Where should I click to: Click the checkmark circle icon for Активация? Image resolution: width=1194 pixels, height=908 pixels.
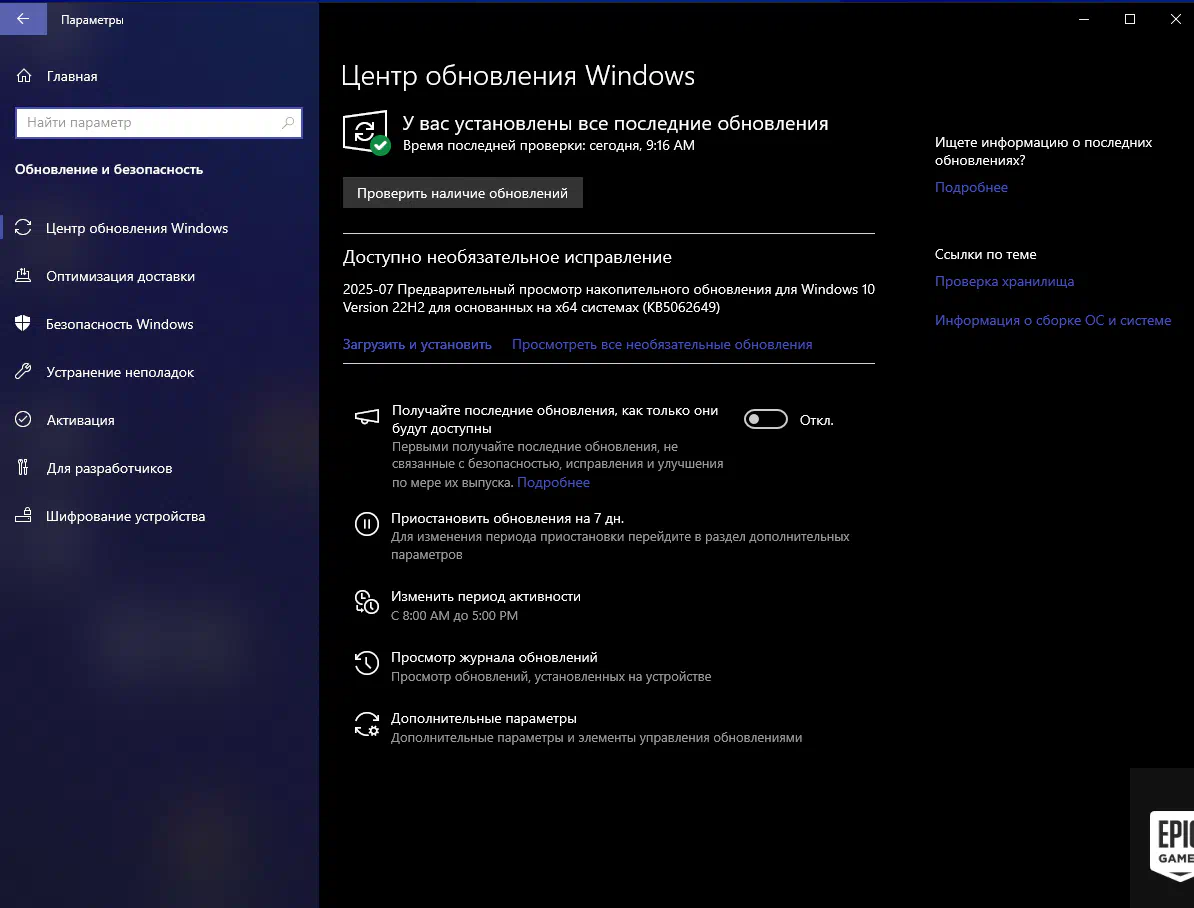point(23,419)
